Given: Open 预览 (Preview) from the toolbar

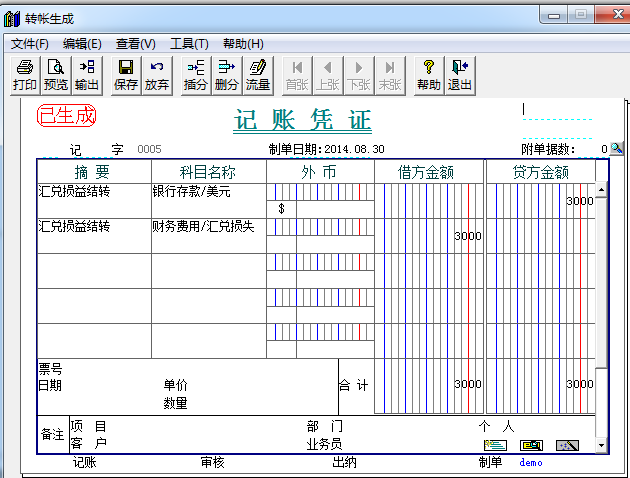Looking at the screenshot, I should pyautogui.click(x=56, y=75).
